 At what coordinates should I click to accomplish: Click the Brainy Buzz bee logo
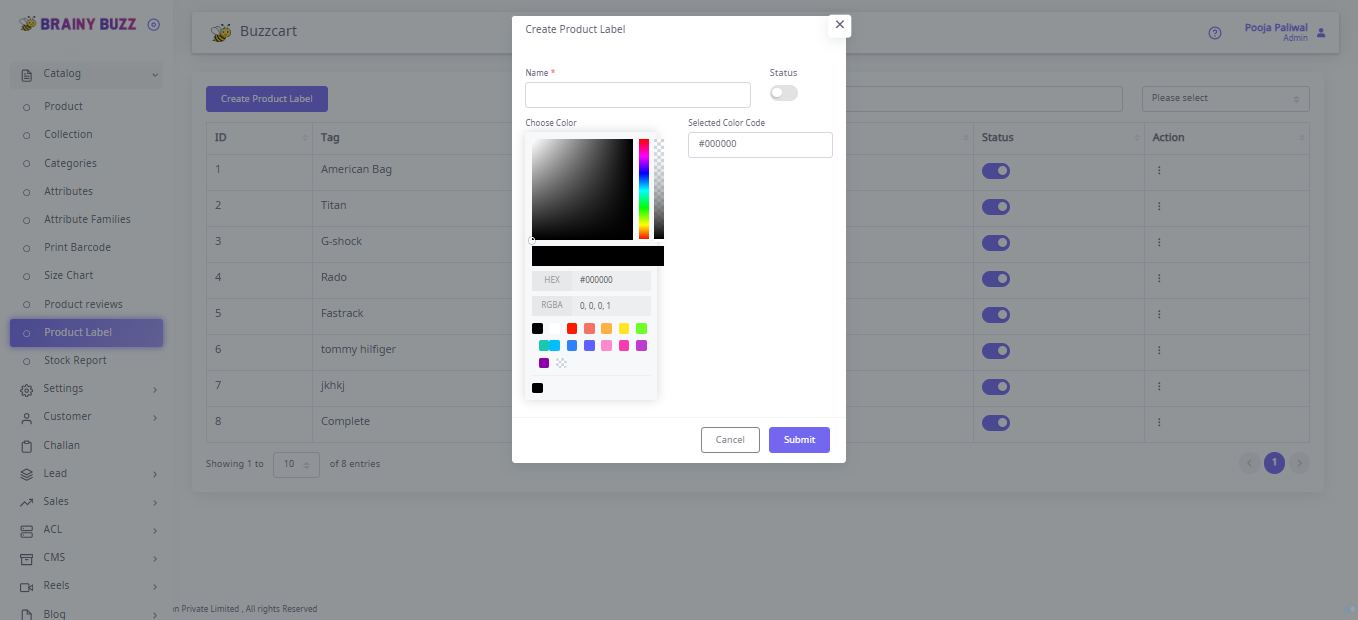(29, 22)
